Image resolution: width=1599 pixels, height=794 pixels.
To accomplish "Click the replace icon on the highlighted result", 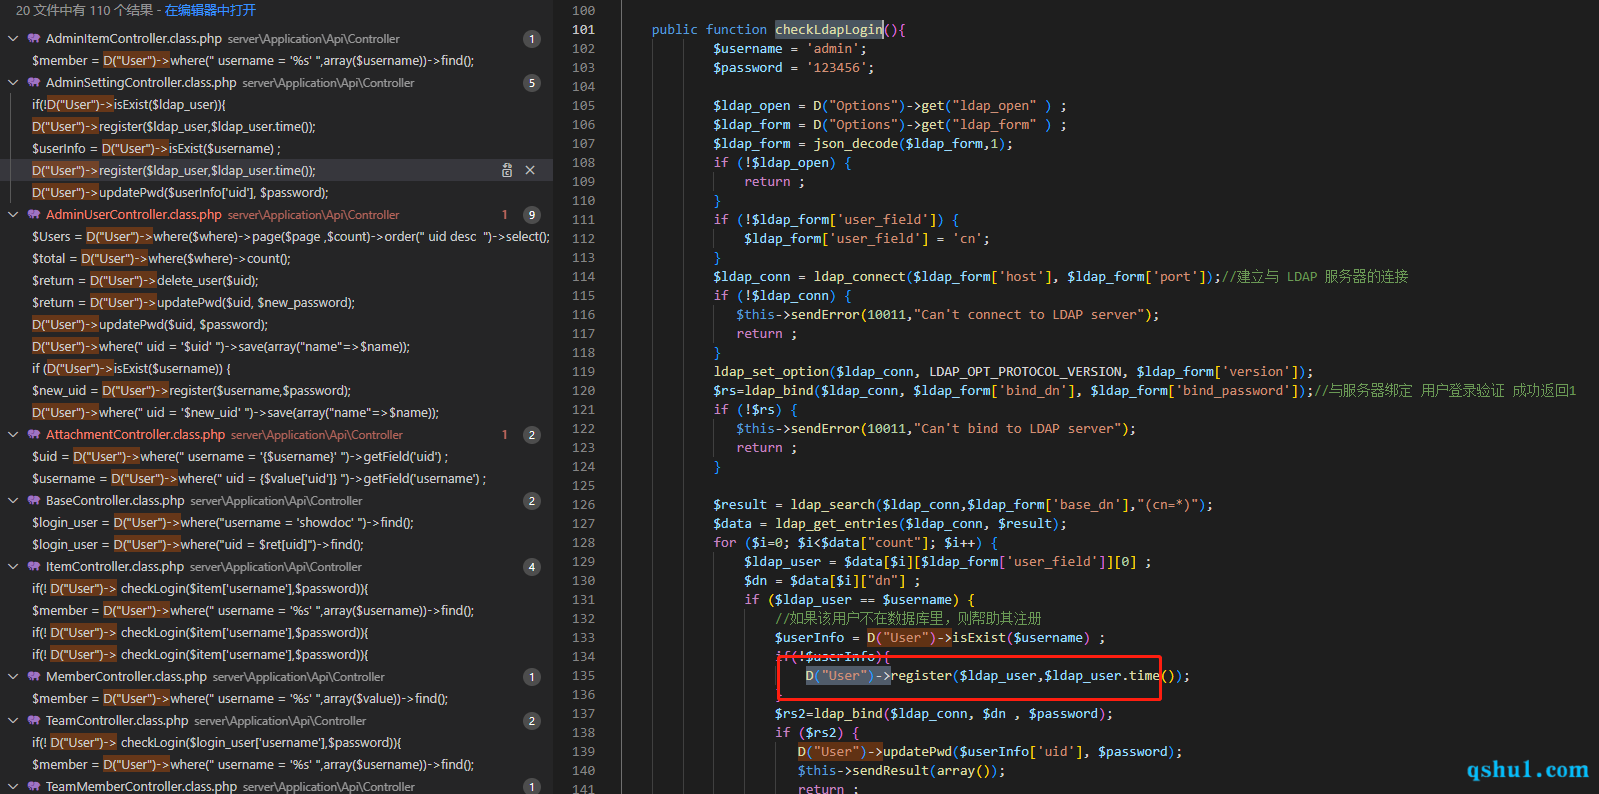I will [x=507, y=171].
